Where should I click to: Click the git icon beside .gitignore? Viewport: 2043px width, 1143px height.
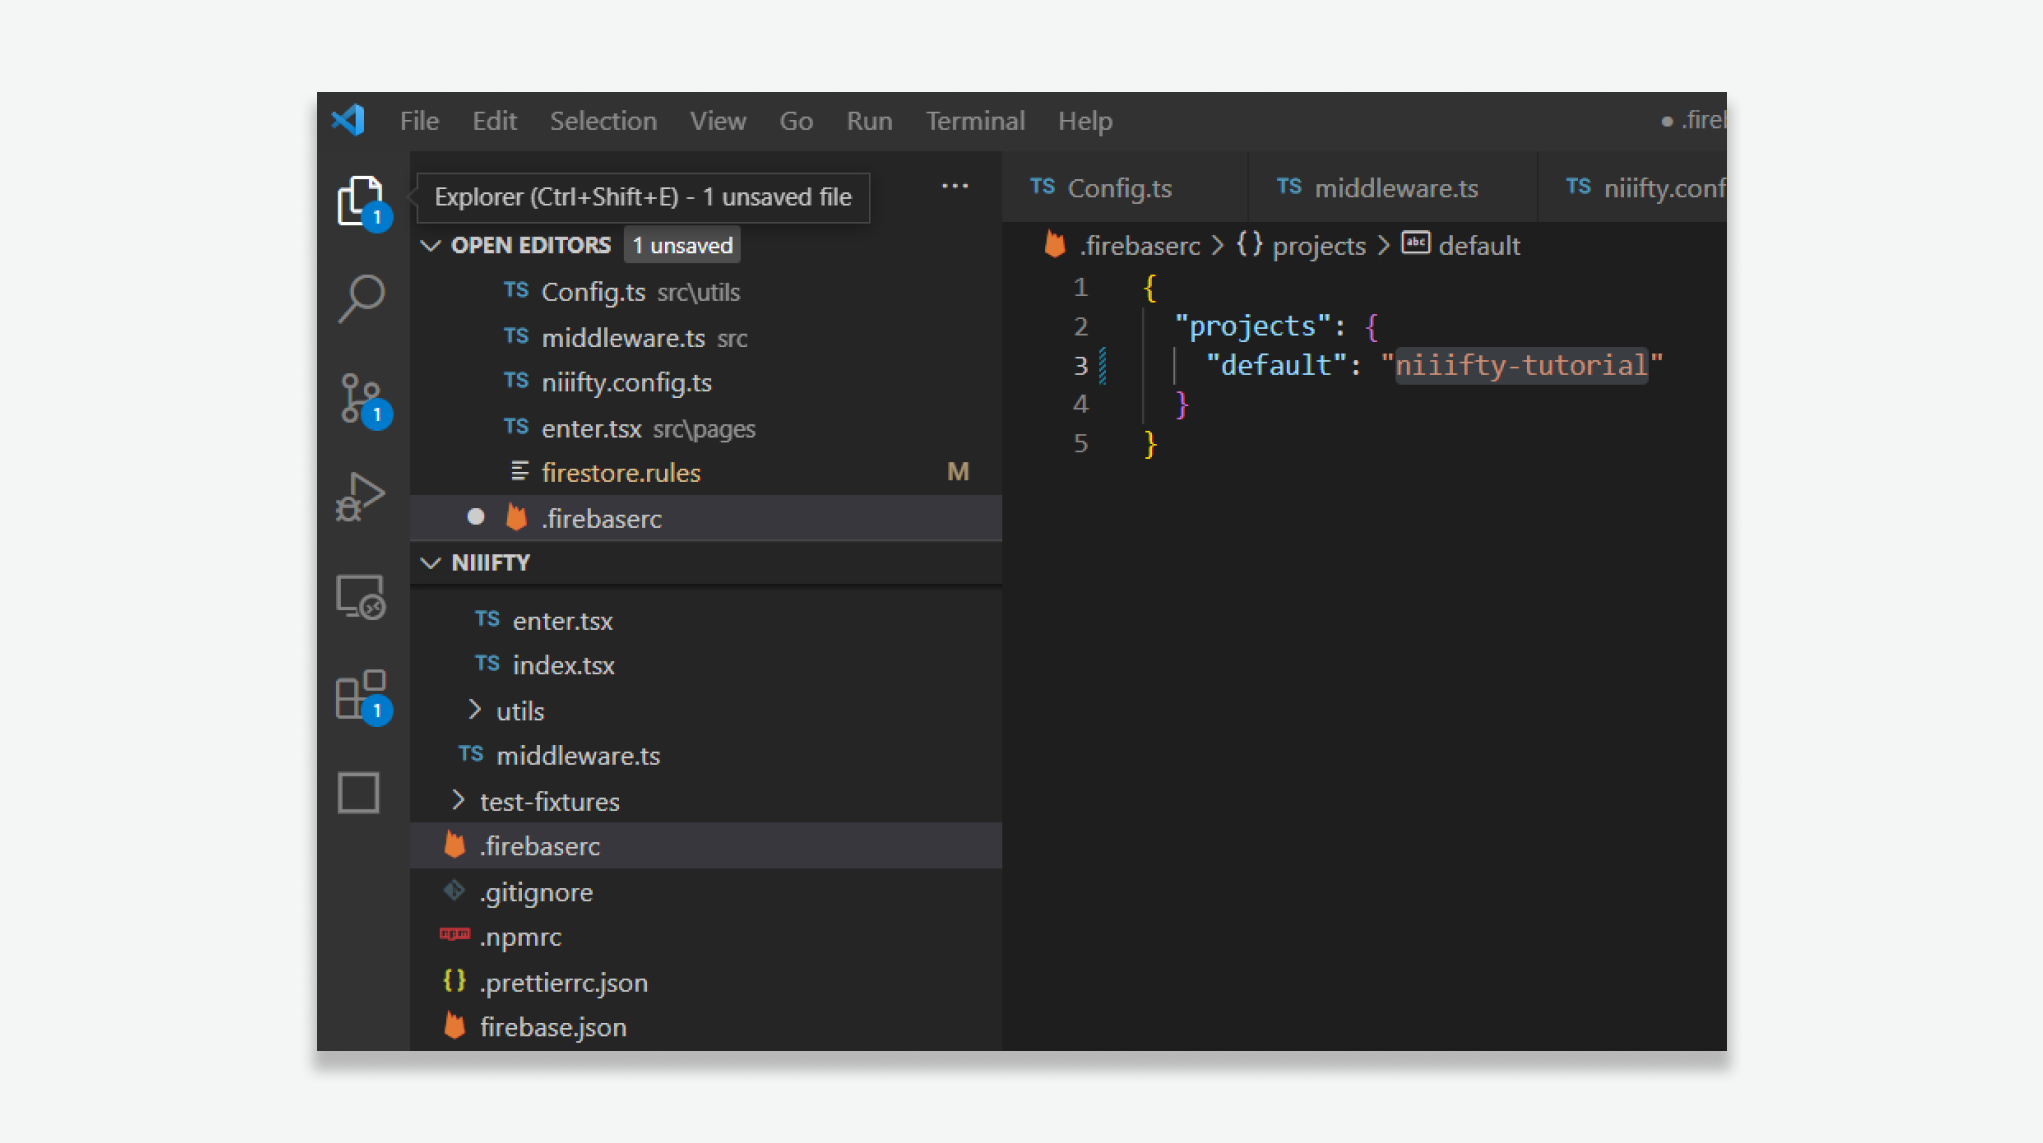[454, 889]
